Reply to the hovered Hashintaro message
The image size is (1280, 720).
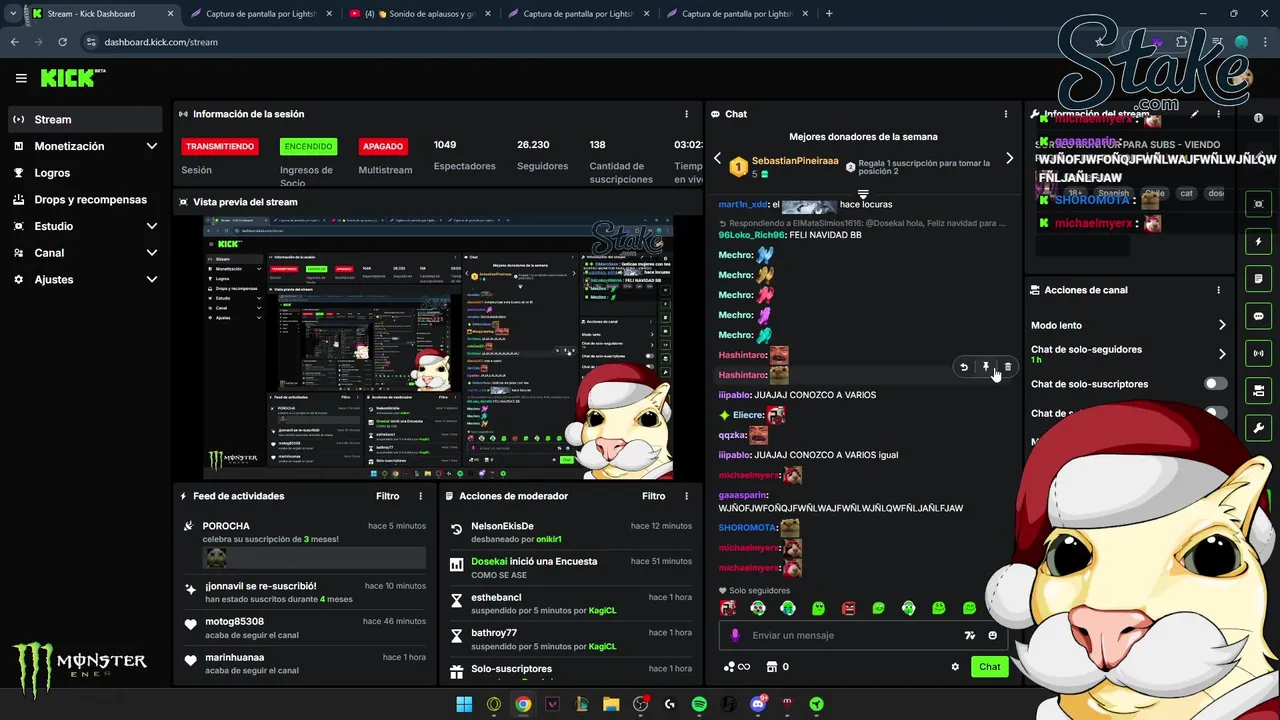tap(964, 367)
